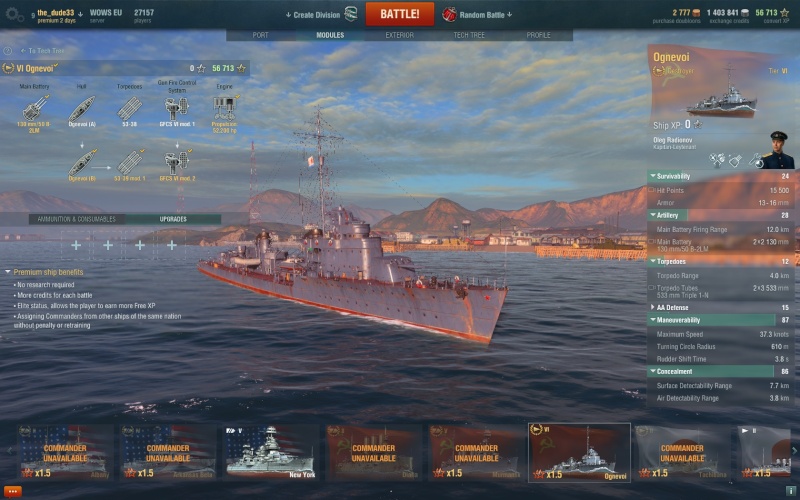This screenshot has width=800, height=500.
Task: Select the 53-38 torpedoes module icon
Action: (x=129, y=109)
